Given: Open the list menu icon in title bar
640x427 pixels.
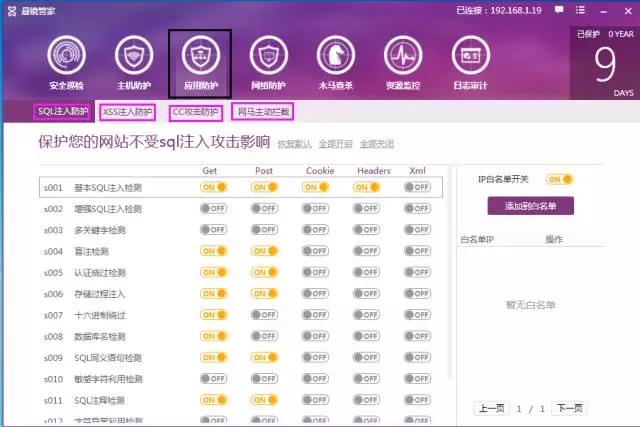Looking at the screenshot, I should 580,10.
